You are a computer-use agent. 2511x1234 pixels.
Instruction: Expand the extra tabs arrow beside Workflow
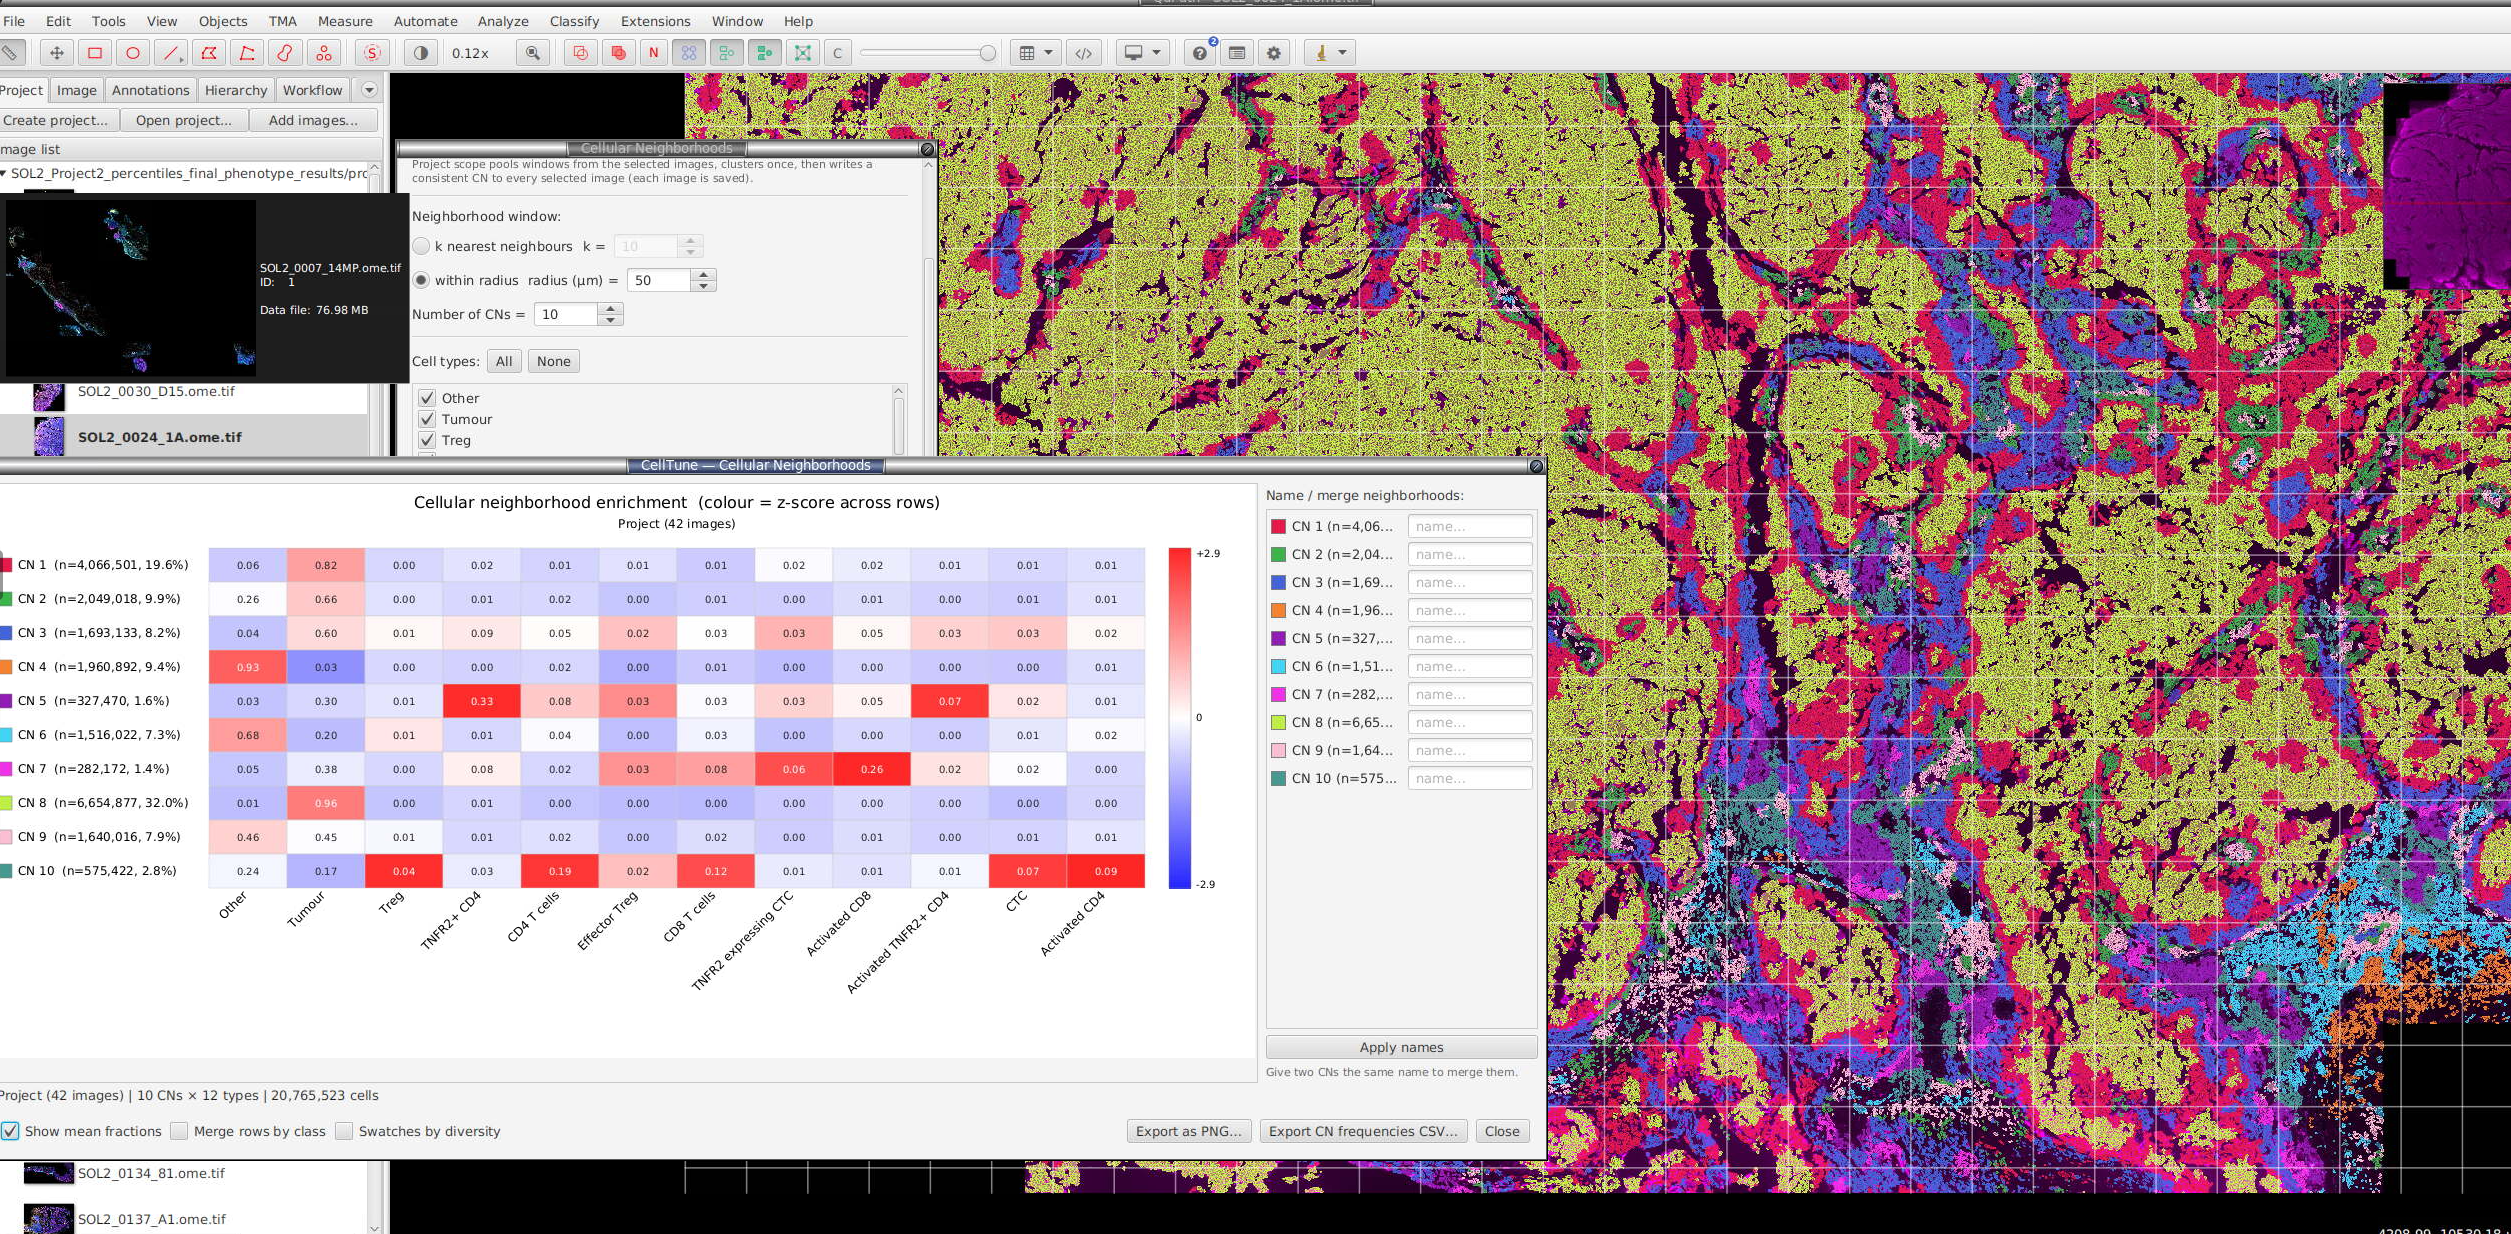[369, 90]
